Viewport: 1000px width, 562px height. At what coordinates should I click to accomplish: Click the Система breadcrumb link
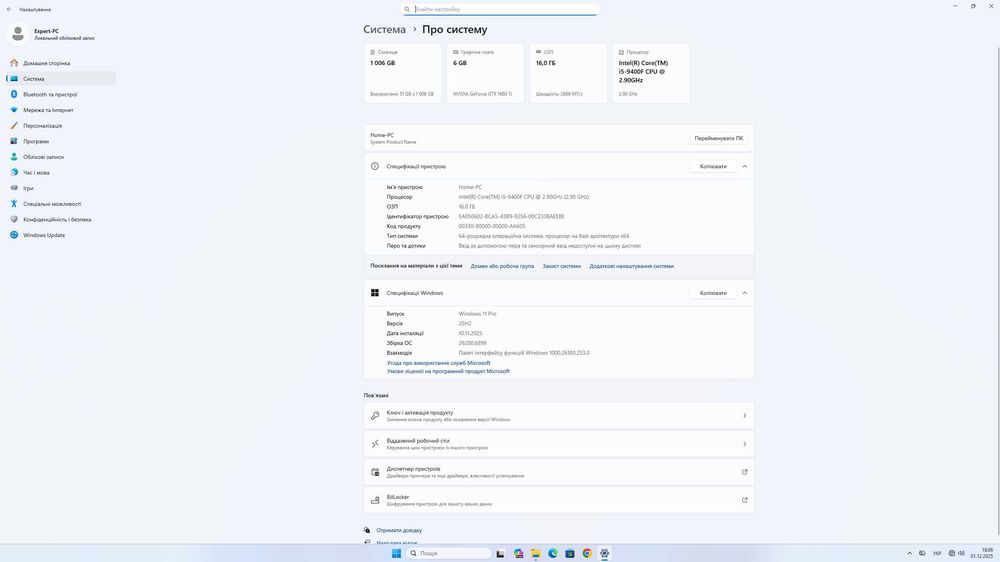(x=384, y=29)
